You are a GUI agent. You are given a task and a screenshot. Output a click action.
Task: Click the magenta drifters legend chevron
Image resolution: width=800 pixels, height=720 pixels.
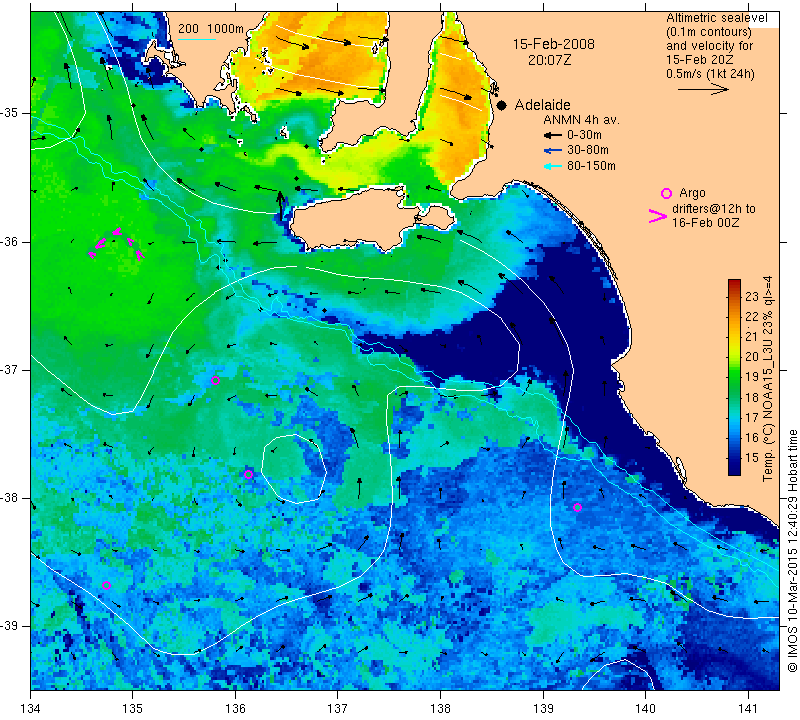tap(658, 216)
